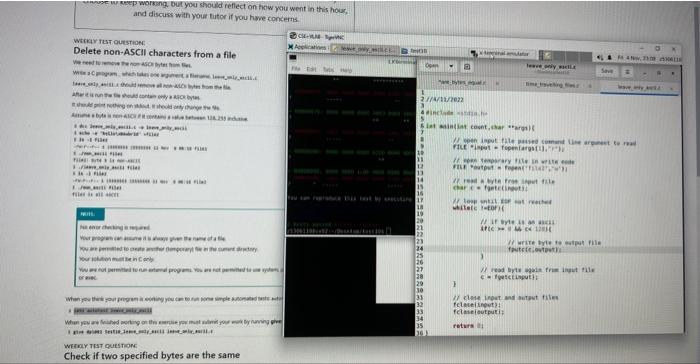This screenshot has height=364, width=700.
Task: Expand the recent files arrow beside Open
Action: (x=451, y=66)
